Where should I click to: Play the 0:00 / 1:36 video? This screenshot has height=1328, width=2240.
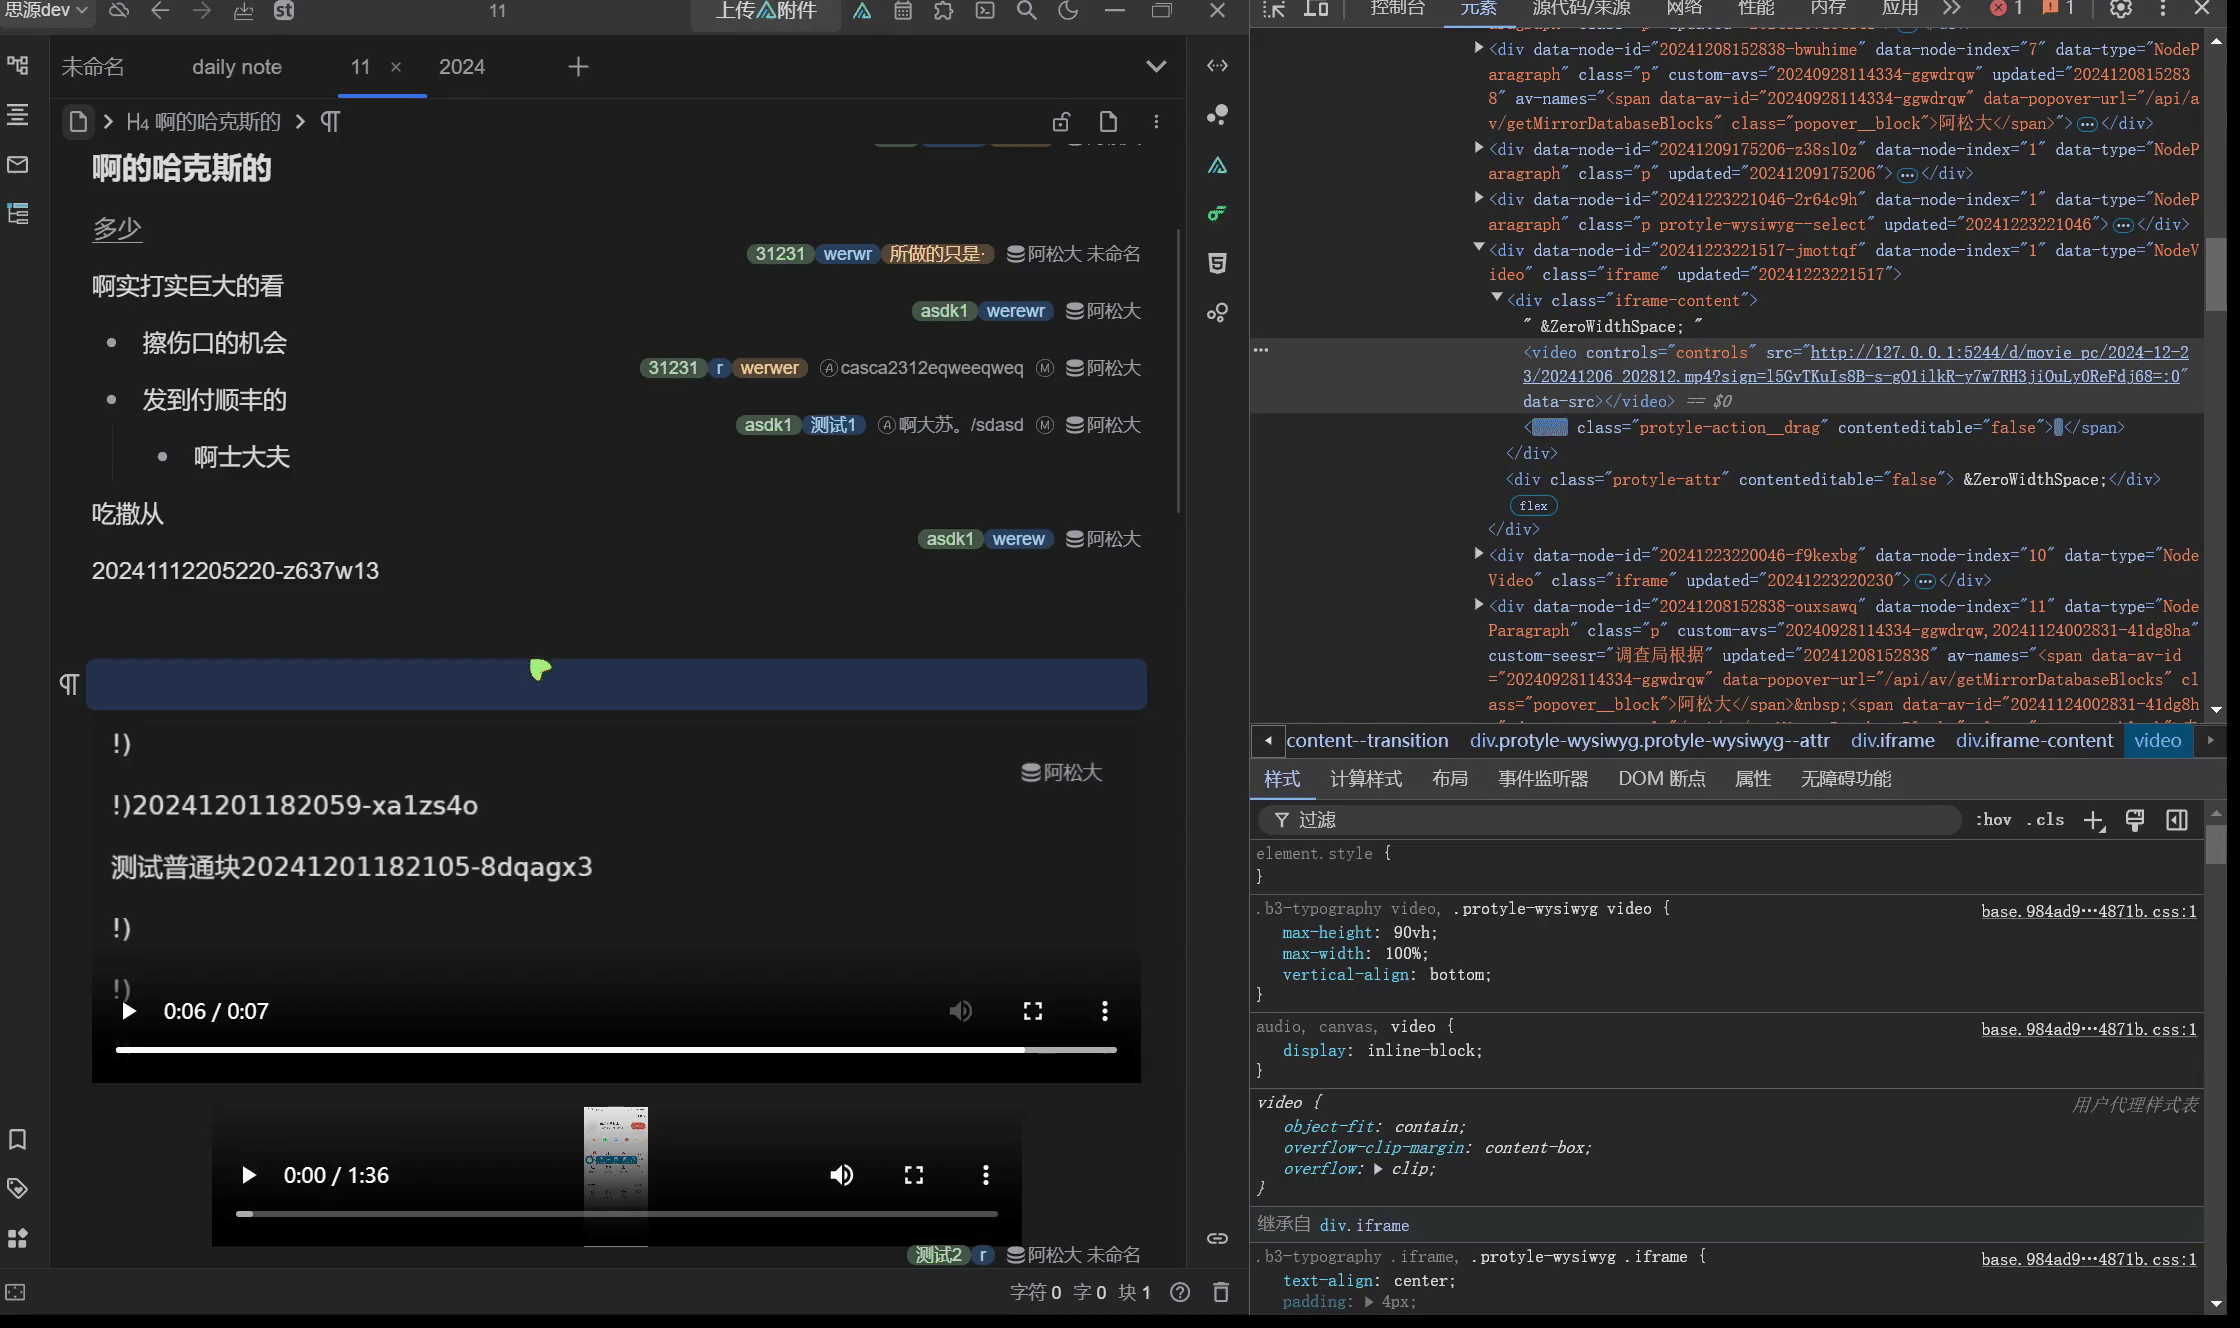249,1175
